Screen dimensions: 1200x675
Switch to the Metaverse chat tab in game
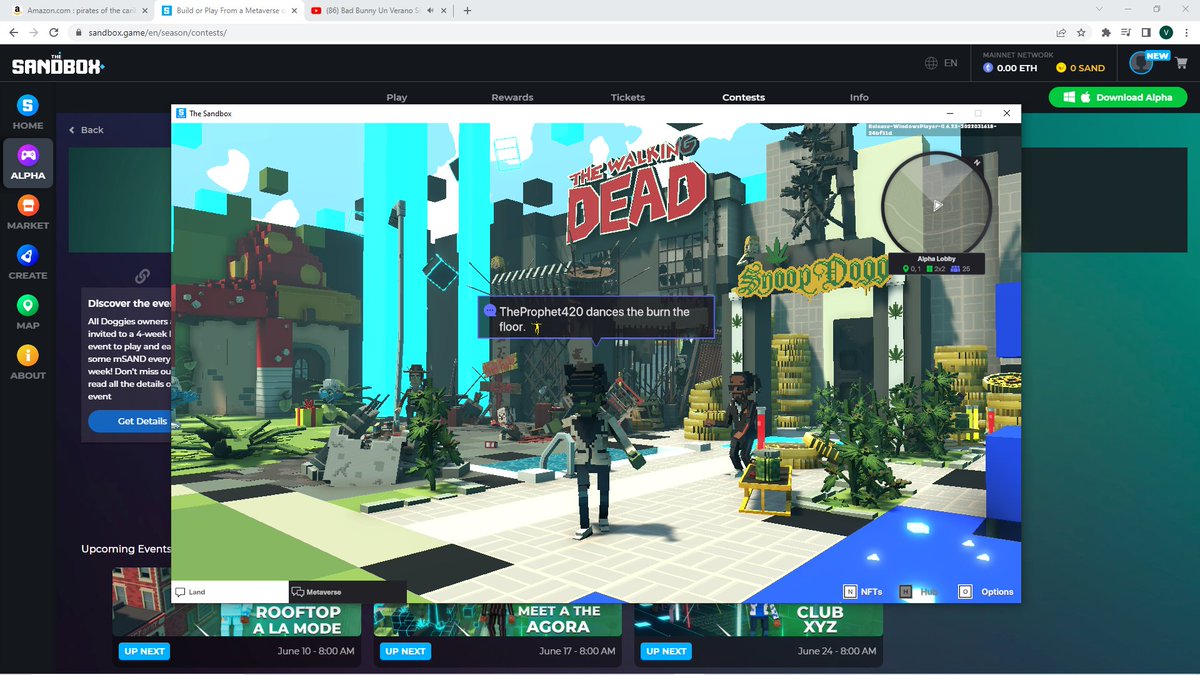point(348,592)
